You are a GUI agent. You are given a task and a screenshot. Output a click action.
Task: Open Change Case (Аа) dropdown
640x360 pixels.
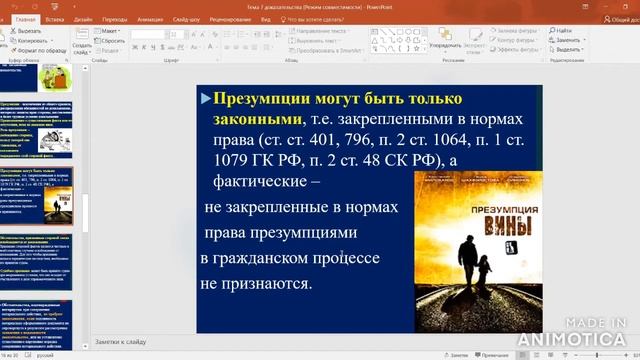coord(195,47)
